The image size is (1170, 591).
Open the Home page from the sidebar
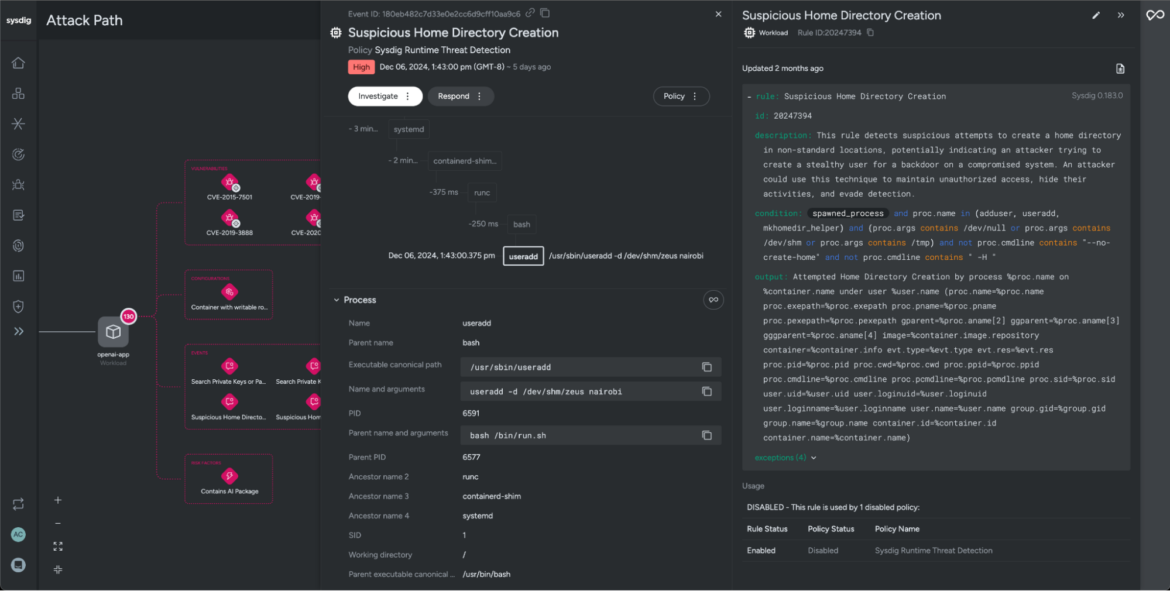tap(18, 63)
